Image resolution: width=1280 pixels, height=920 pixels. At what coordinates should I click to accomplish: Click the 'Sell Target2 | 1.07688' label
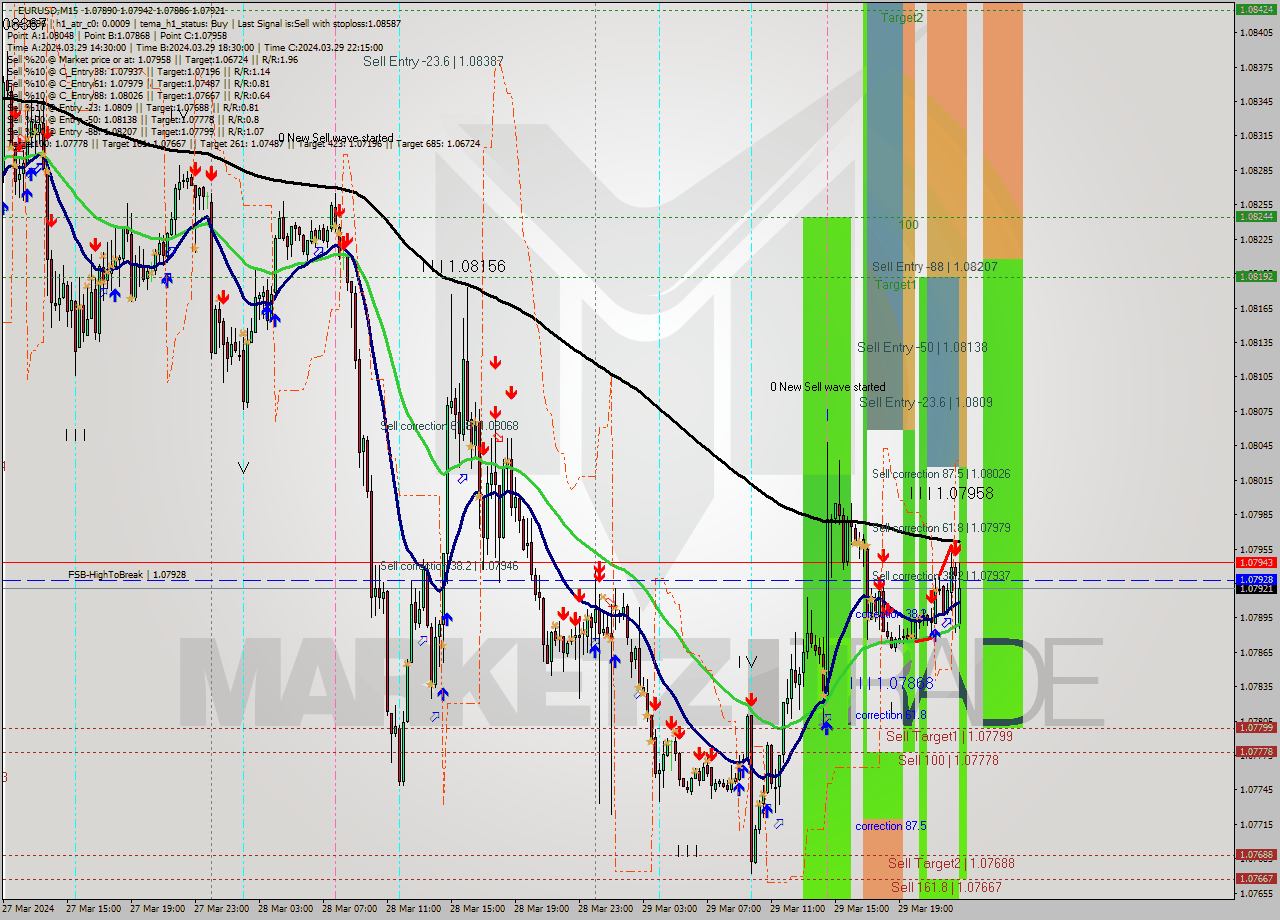[x=951, y=863]
